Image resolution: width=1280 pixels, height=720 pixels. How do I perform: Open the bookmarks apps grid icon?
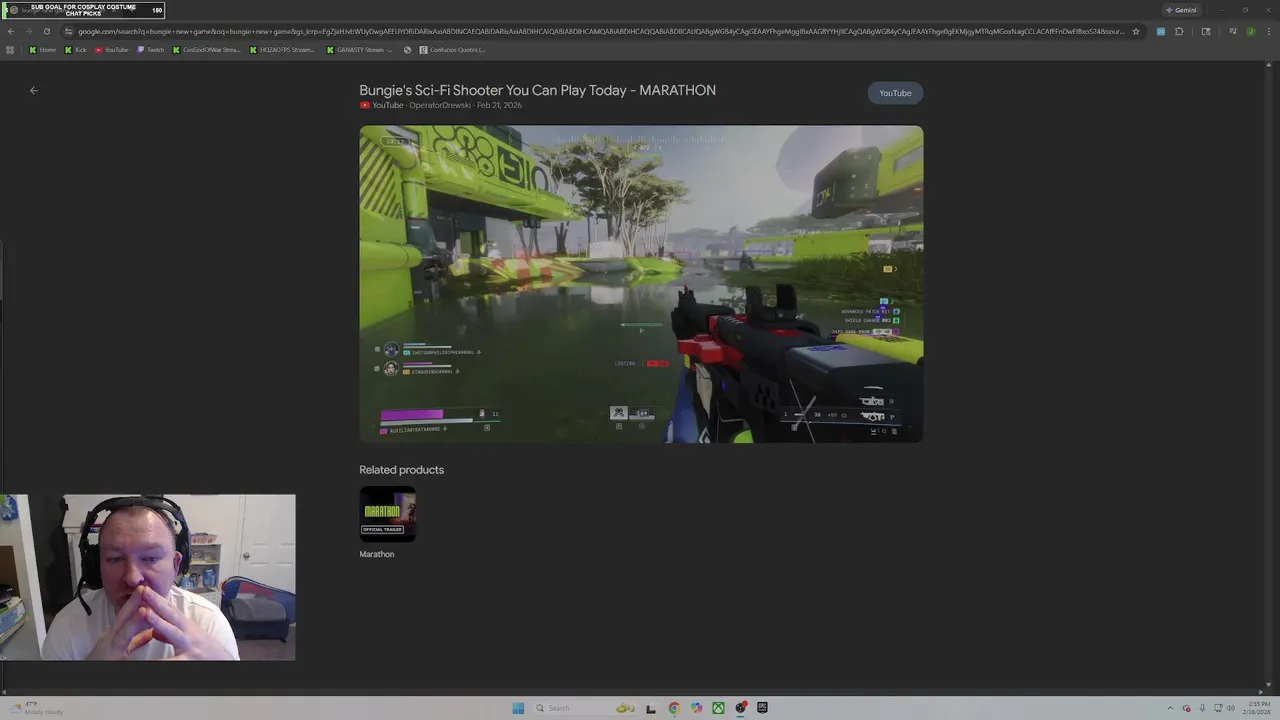point(10,49)
